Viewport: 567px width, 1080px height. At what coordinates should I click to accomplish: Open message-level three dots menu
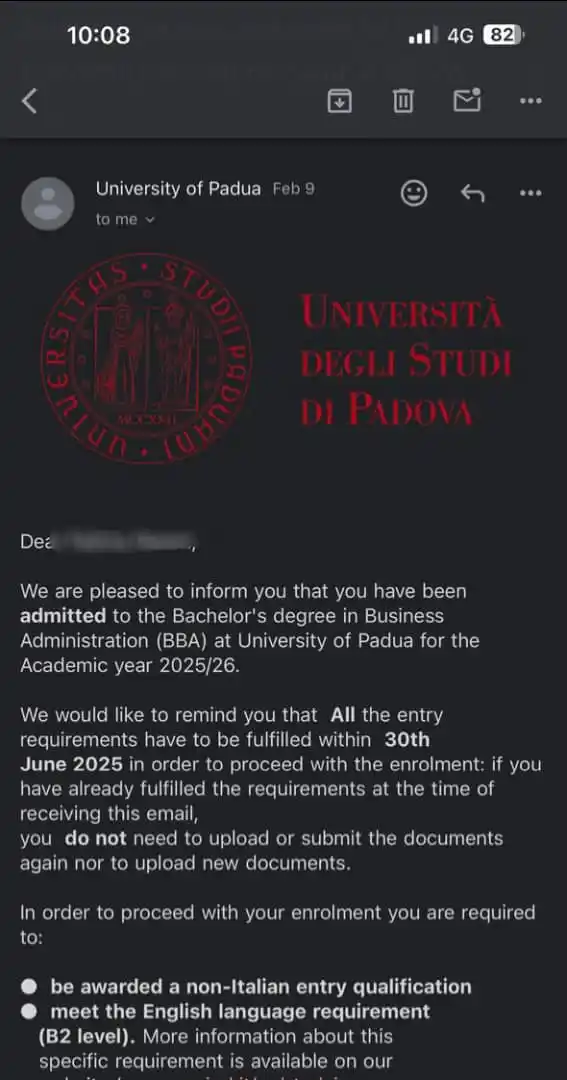click(x=530, y=194)
